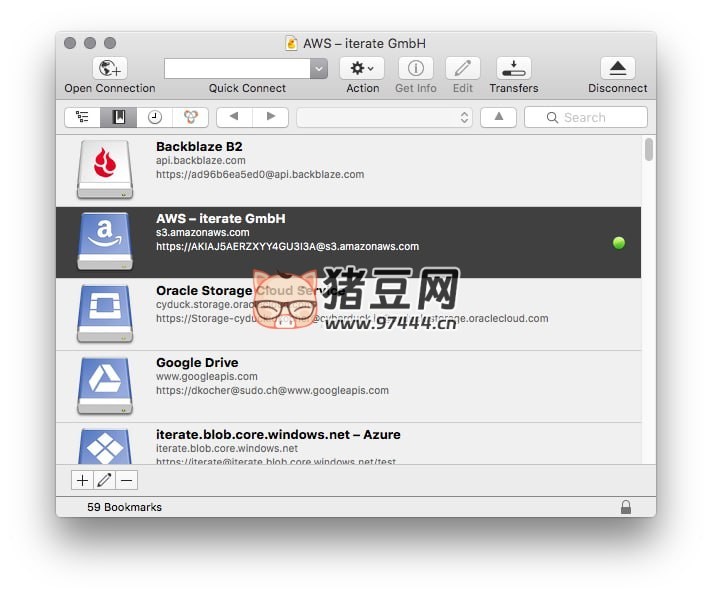Open the Transfers window icon
712x597 pixels.
pyautogui.click(x=514, y=69)
